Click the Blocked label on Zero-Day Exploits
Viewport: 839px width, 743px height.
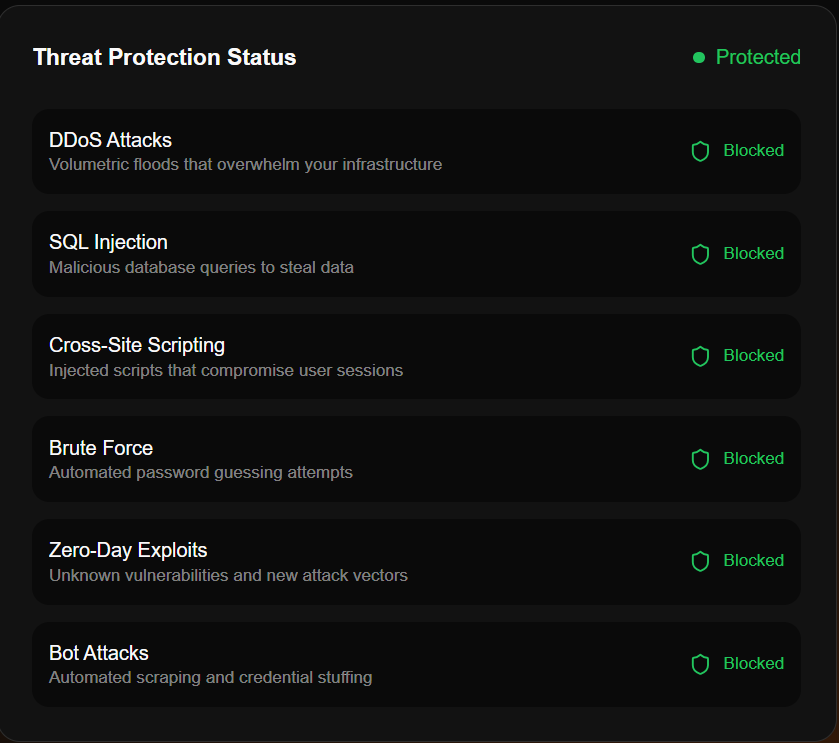point(753,560)
